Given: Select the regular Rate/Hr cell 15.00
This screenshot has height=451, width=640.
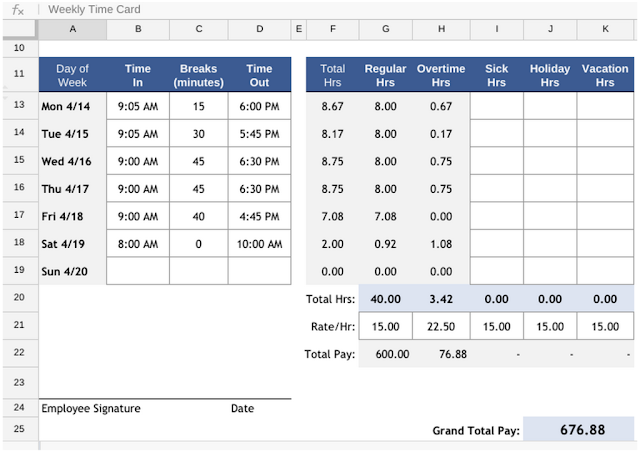Looking at the screenshot, I should click(386, 326).
